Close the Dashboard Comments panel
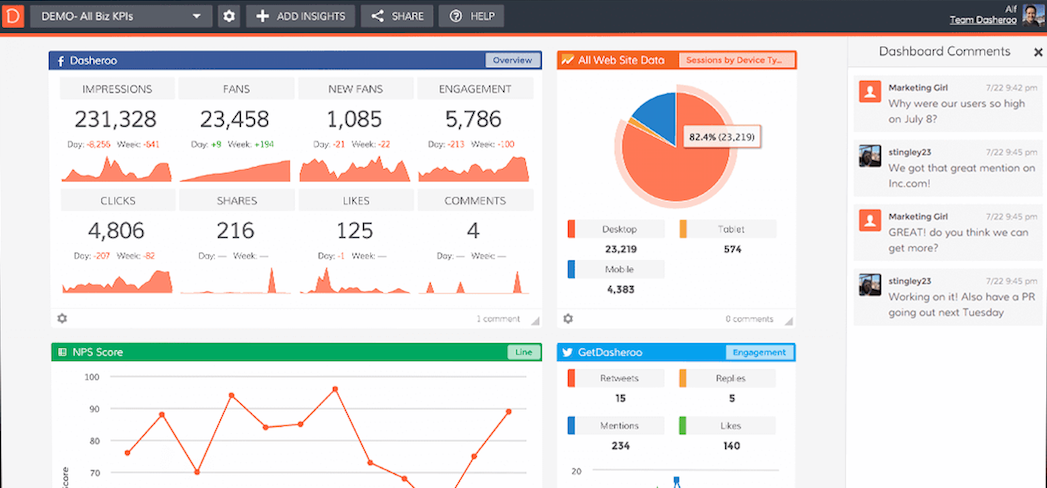1047x488 pixels. pyautogui.click(x=1038, y=52)
